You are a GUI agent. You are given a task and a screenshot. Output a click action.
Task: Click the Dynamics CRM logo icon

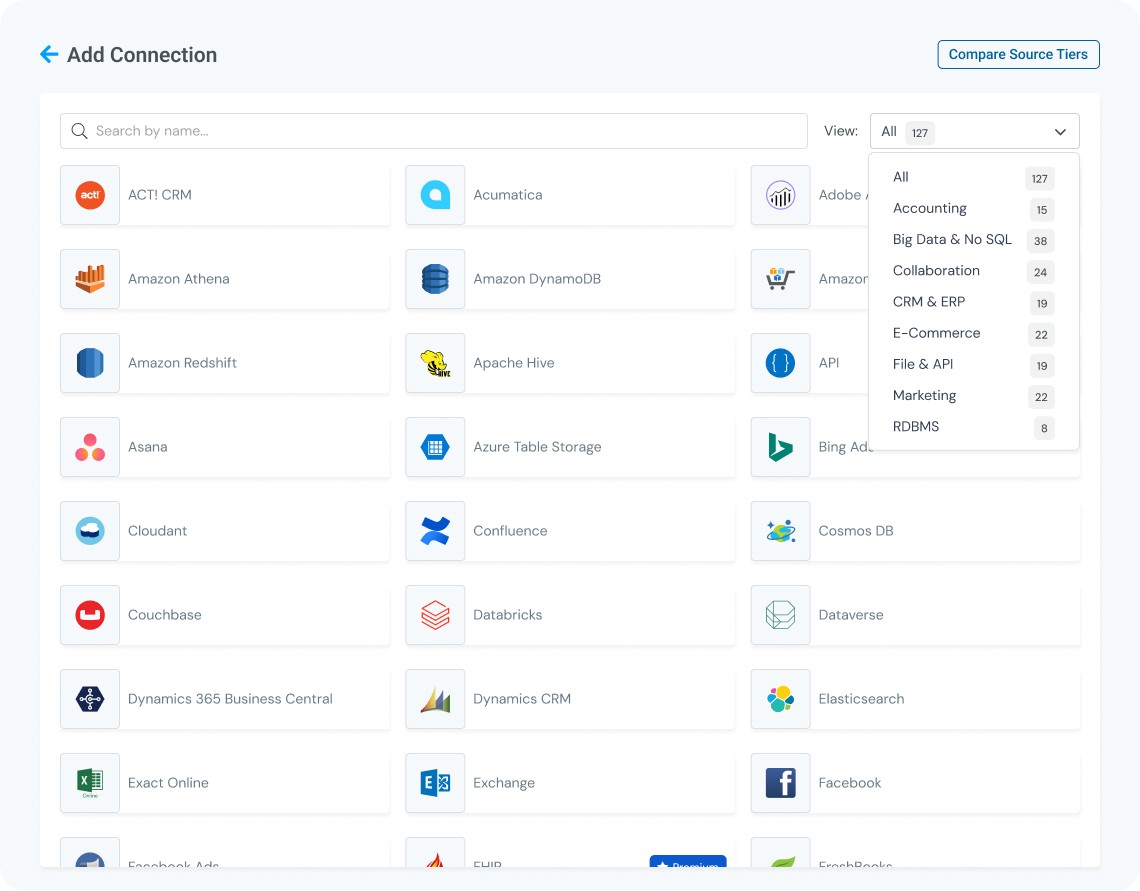coord(435,698)
